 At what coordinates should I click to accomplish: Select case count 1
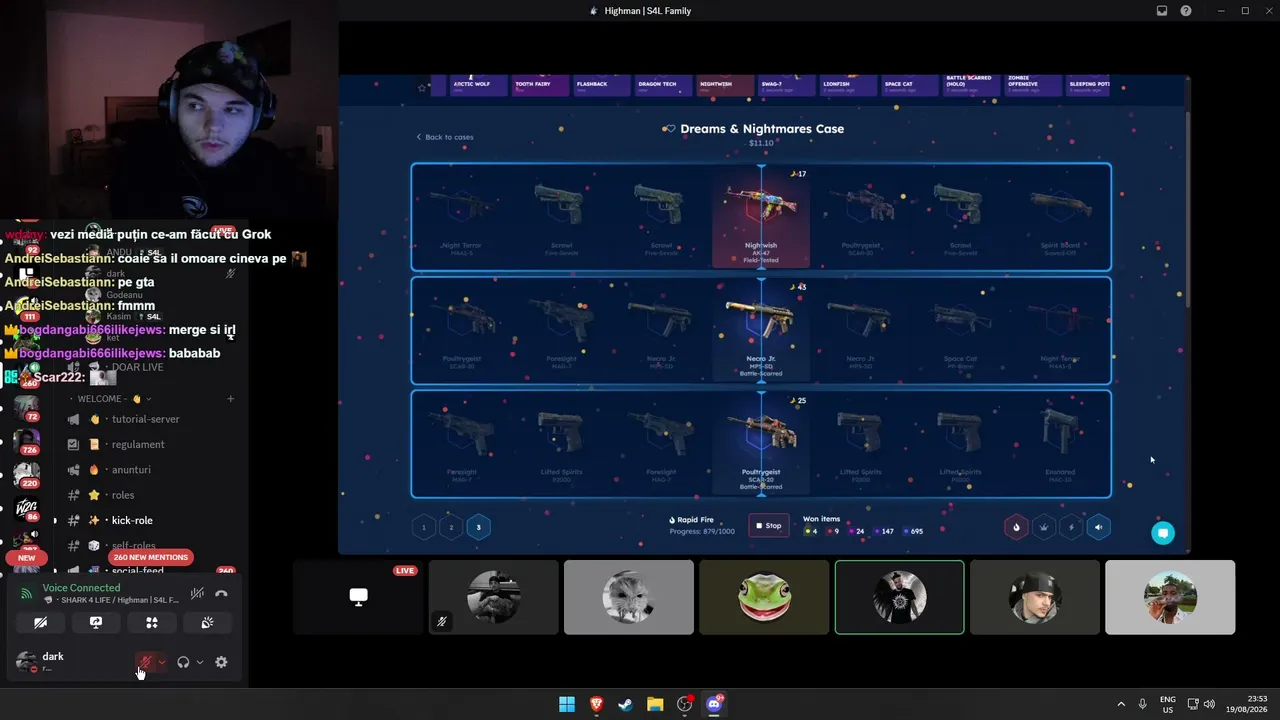tap(424, 527)
